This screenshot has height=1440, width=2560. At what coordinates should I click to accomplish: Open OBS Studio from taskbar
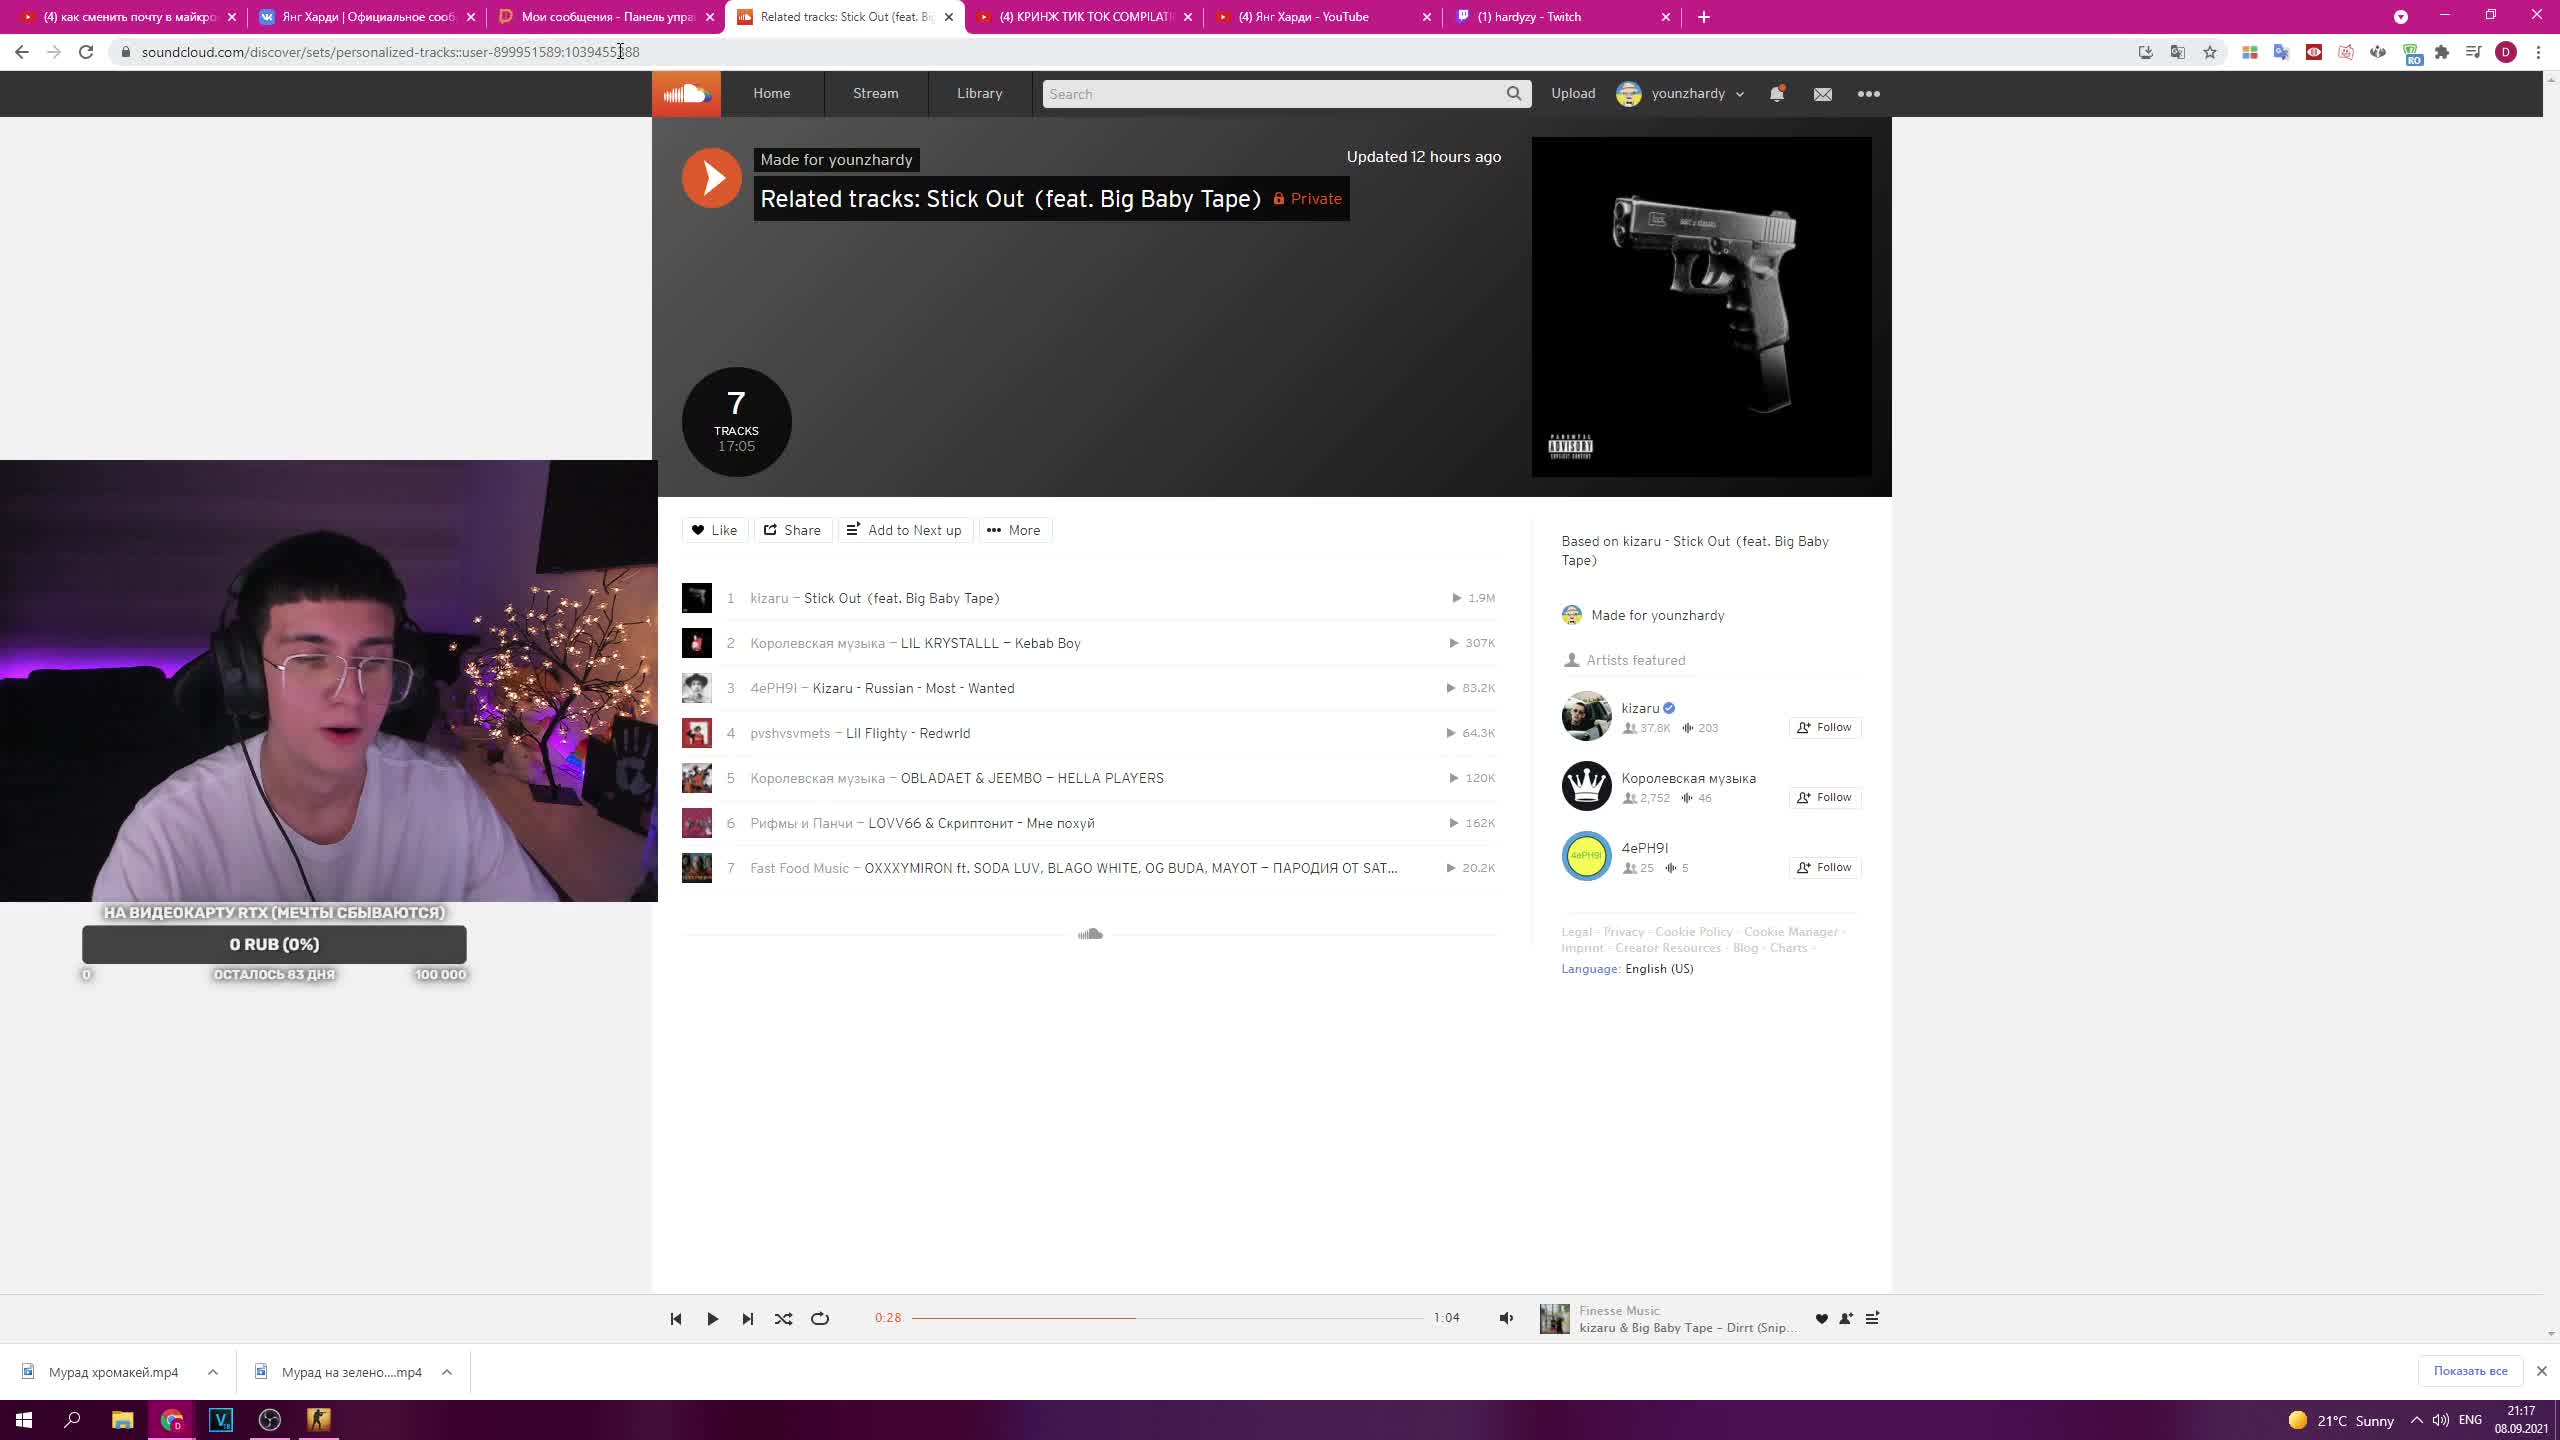[x=270, y=1420]
